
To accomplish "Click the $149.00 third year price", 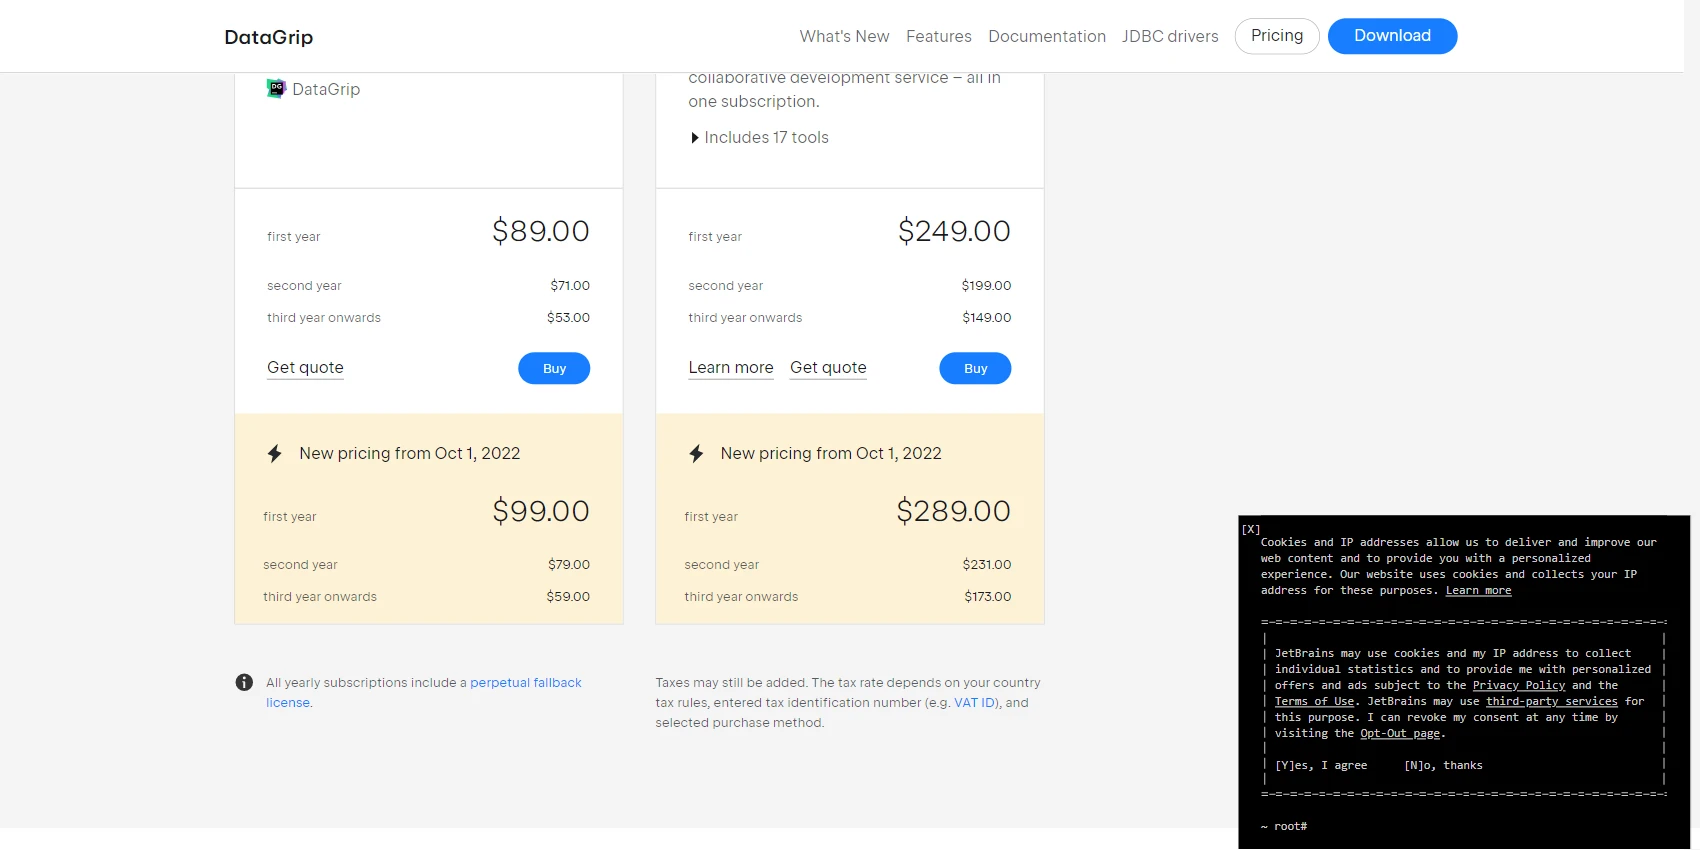I will (987, 318).
